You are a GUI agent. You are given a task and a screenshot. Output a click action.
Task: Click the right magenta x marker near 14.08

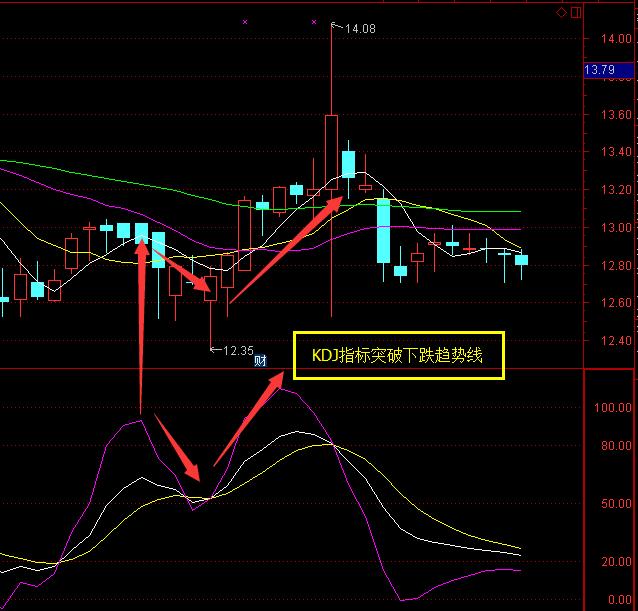[314, 21]
